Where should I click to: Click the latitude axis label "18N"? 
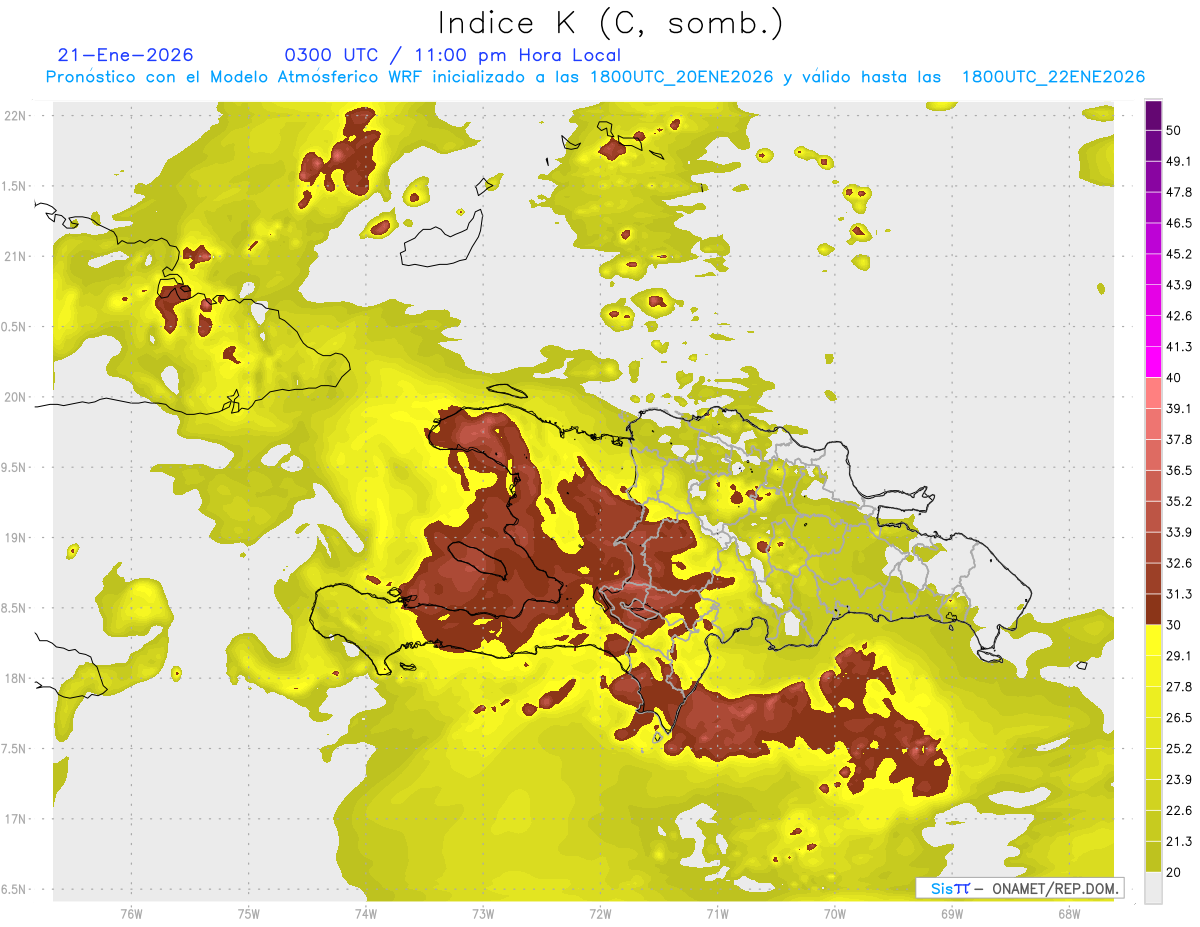click(x=15, y=678)
